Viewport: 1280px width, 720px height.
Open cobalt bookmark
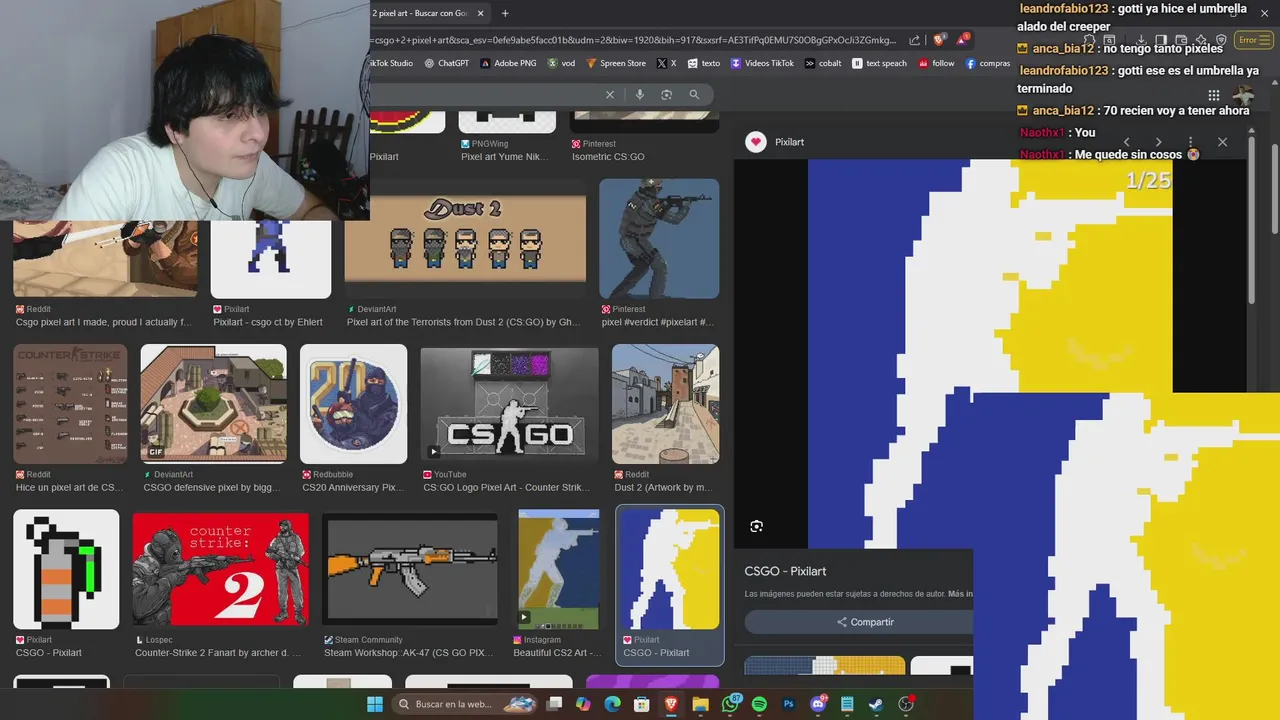coord(823,63)
